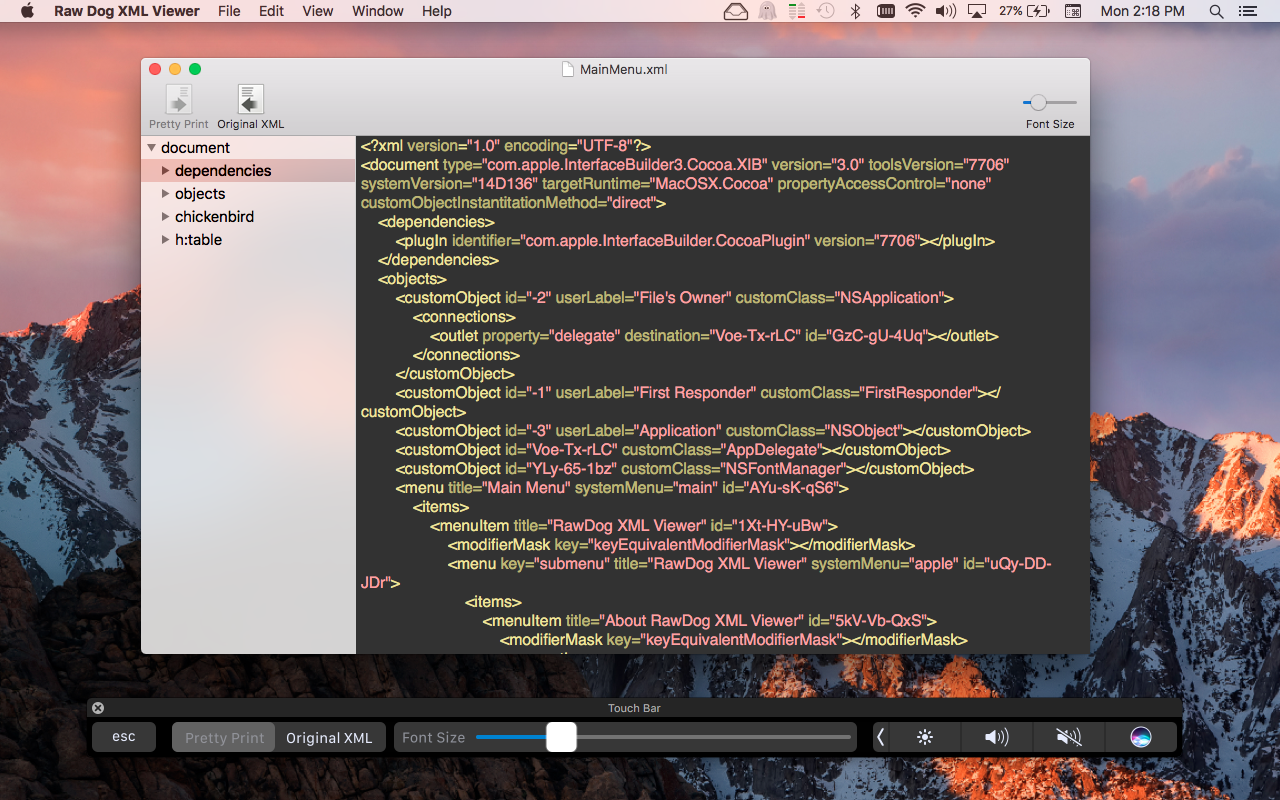The height and width of the screenshot is (800, 1280).
Task: Tap the volume icon in Touch Bar
Action: (x=996, y=737)
